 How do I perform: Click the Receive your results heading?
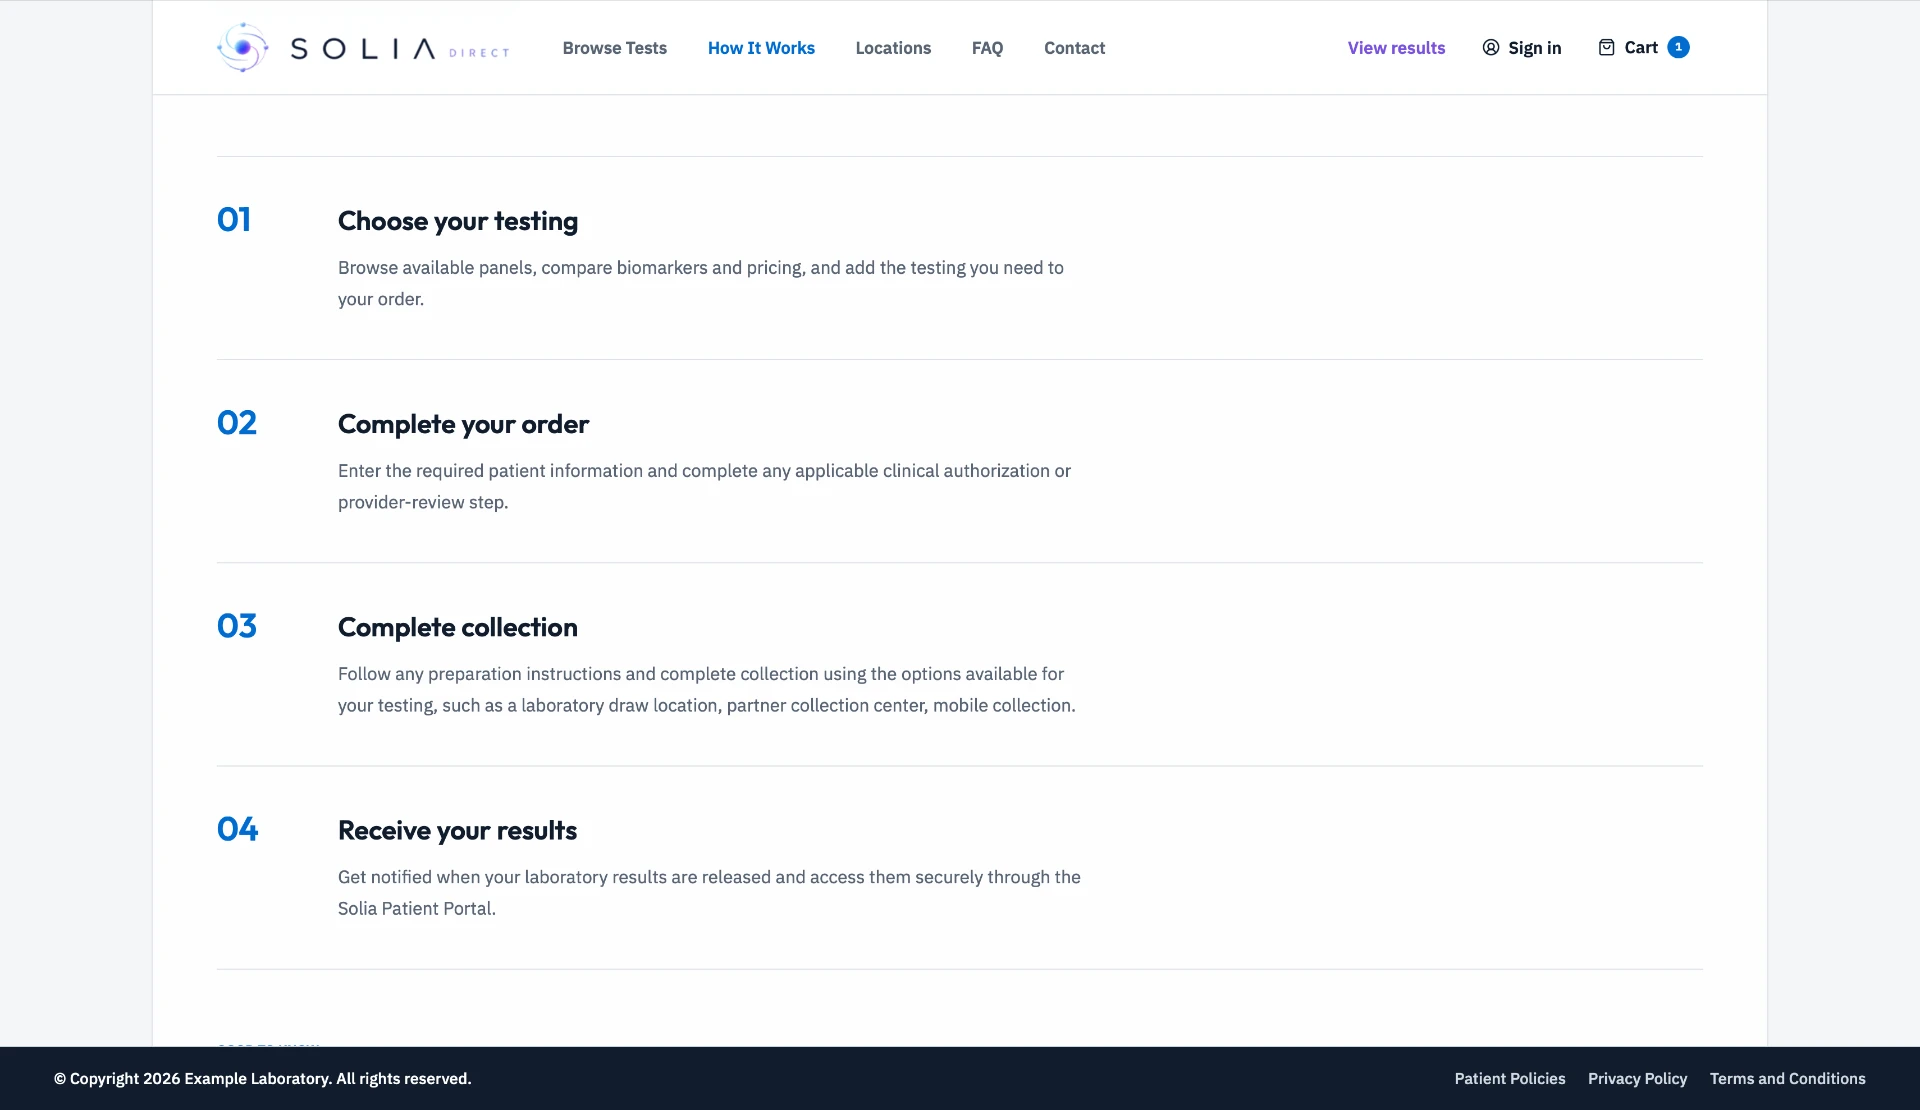click(457, 830)
